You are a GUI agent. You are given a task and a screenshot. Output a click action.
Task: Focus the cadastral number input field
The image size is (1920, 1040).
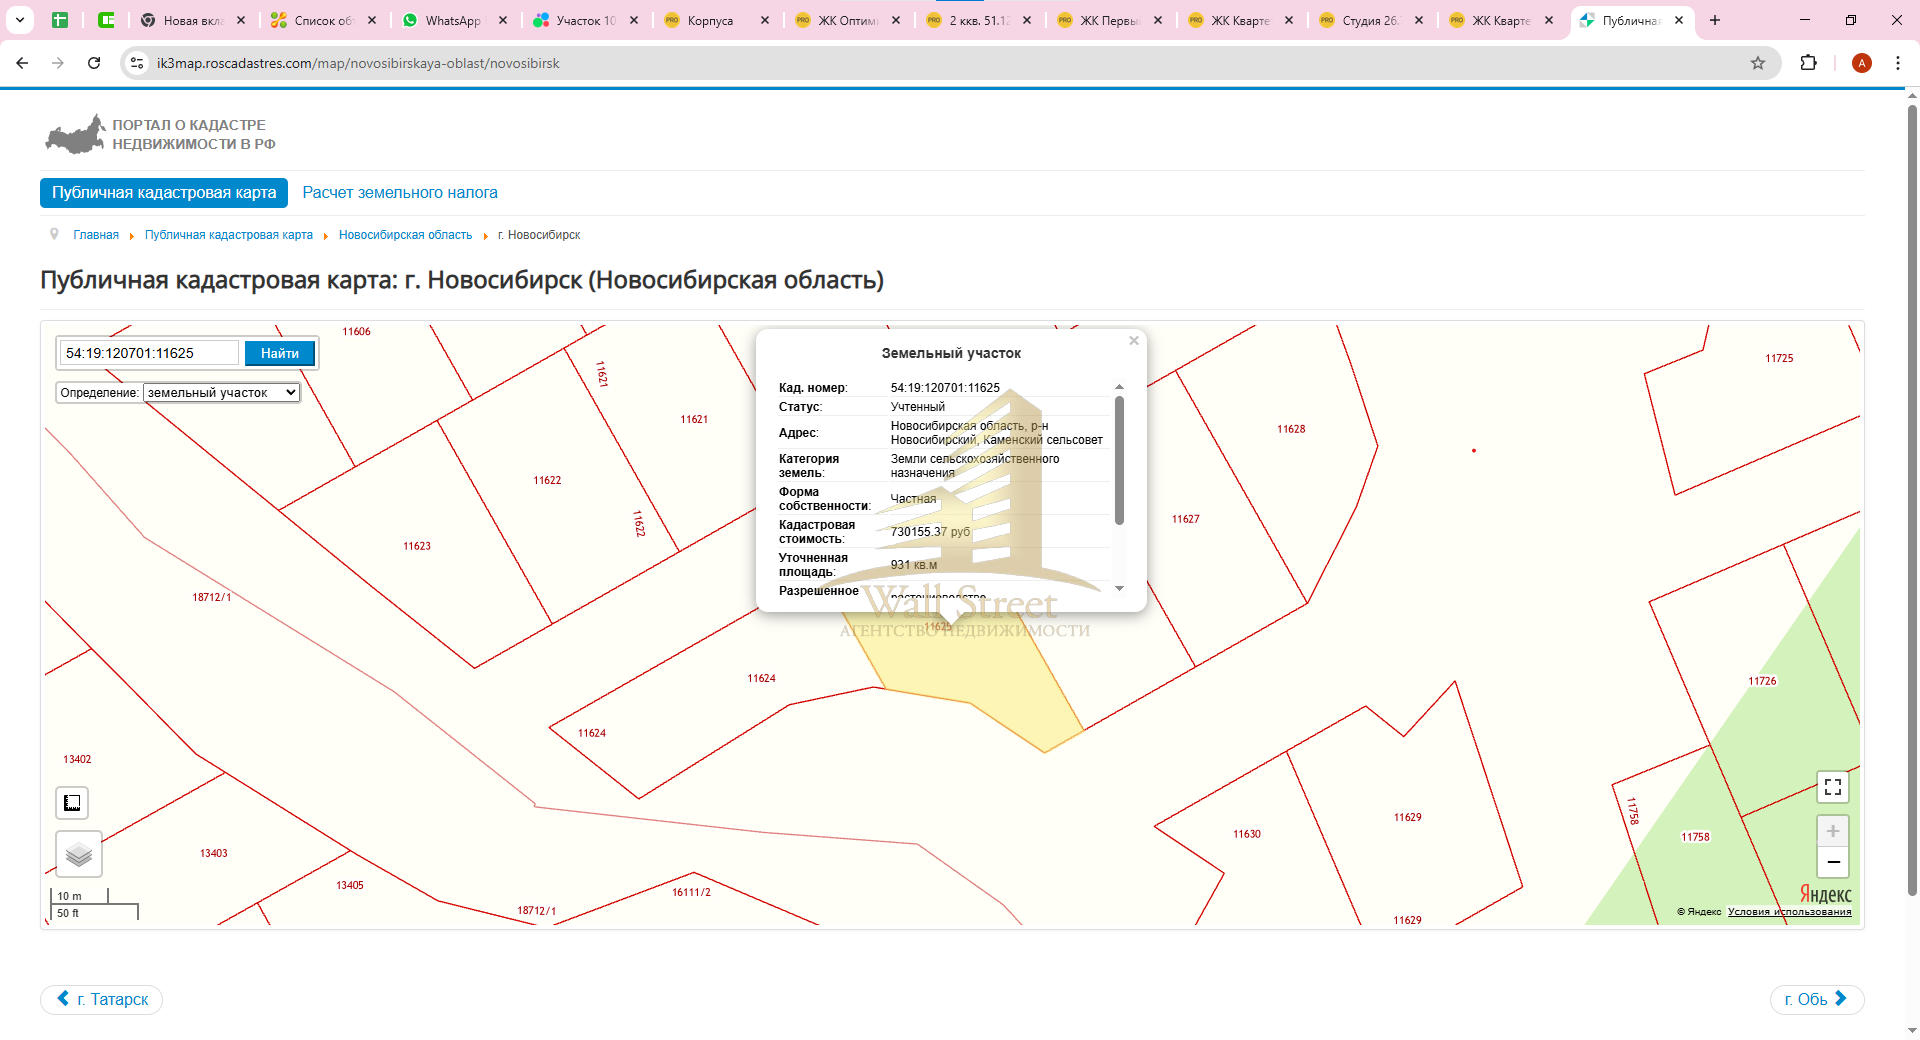point(149,353)
